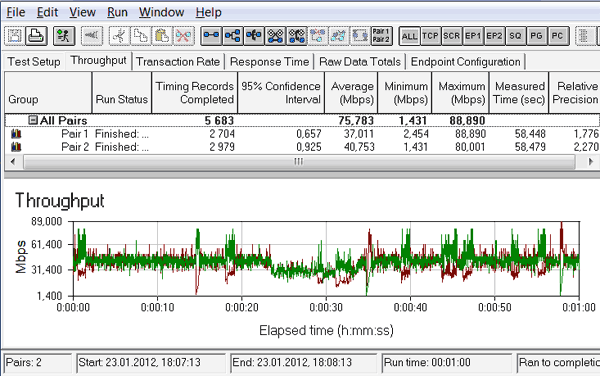Click the horizontal scrollbar right arrow
Screen dimensions: 600x376
[590, 162]
